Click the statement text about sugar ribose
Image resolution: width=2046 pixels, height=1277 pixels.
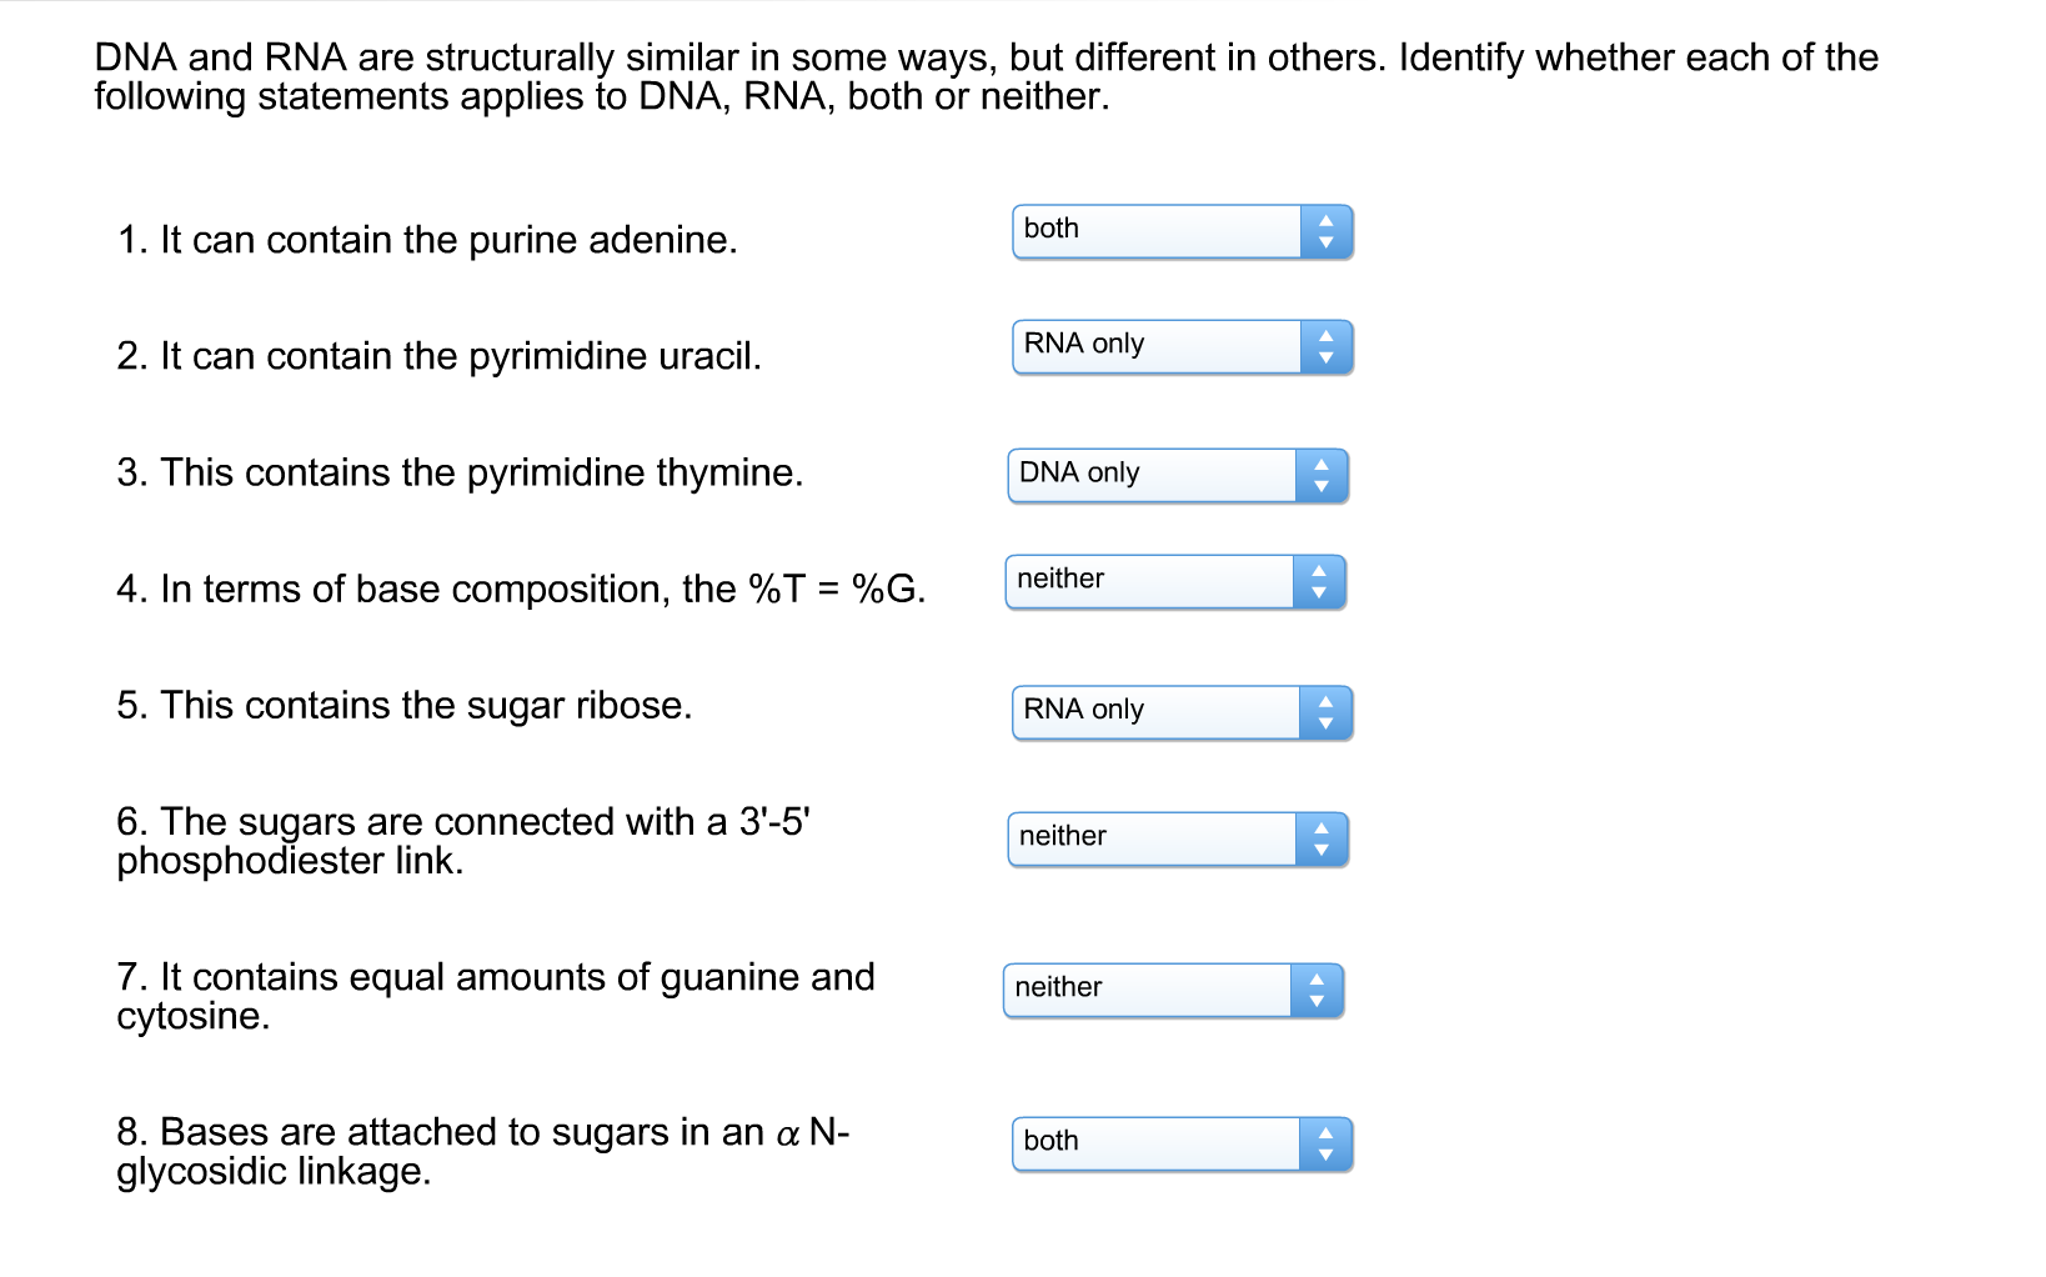point(404,705)
